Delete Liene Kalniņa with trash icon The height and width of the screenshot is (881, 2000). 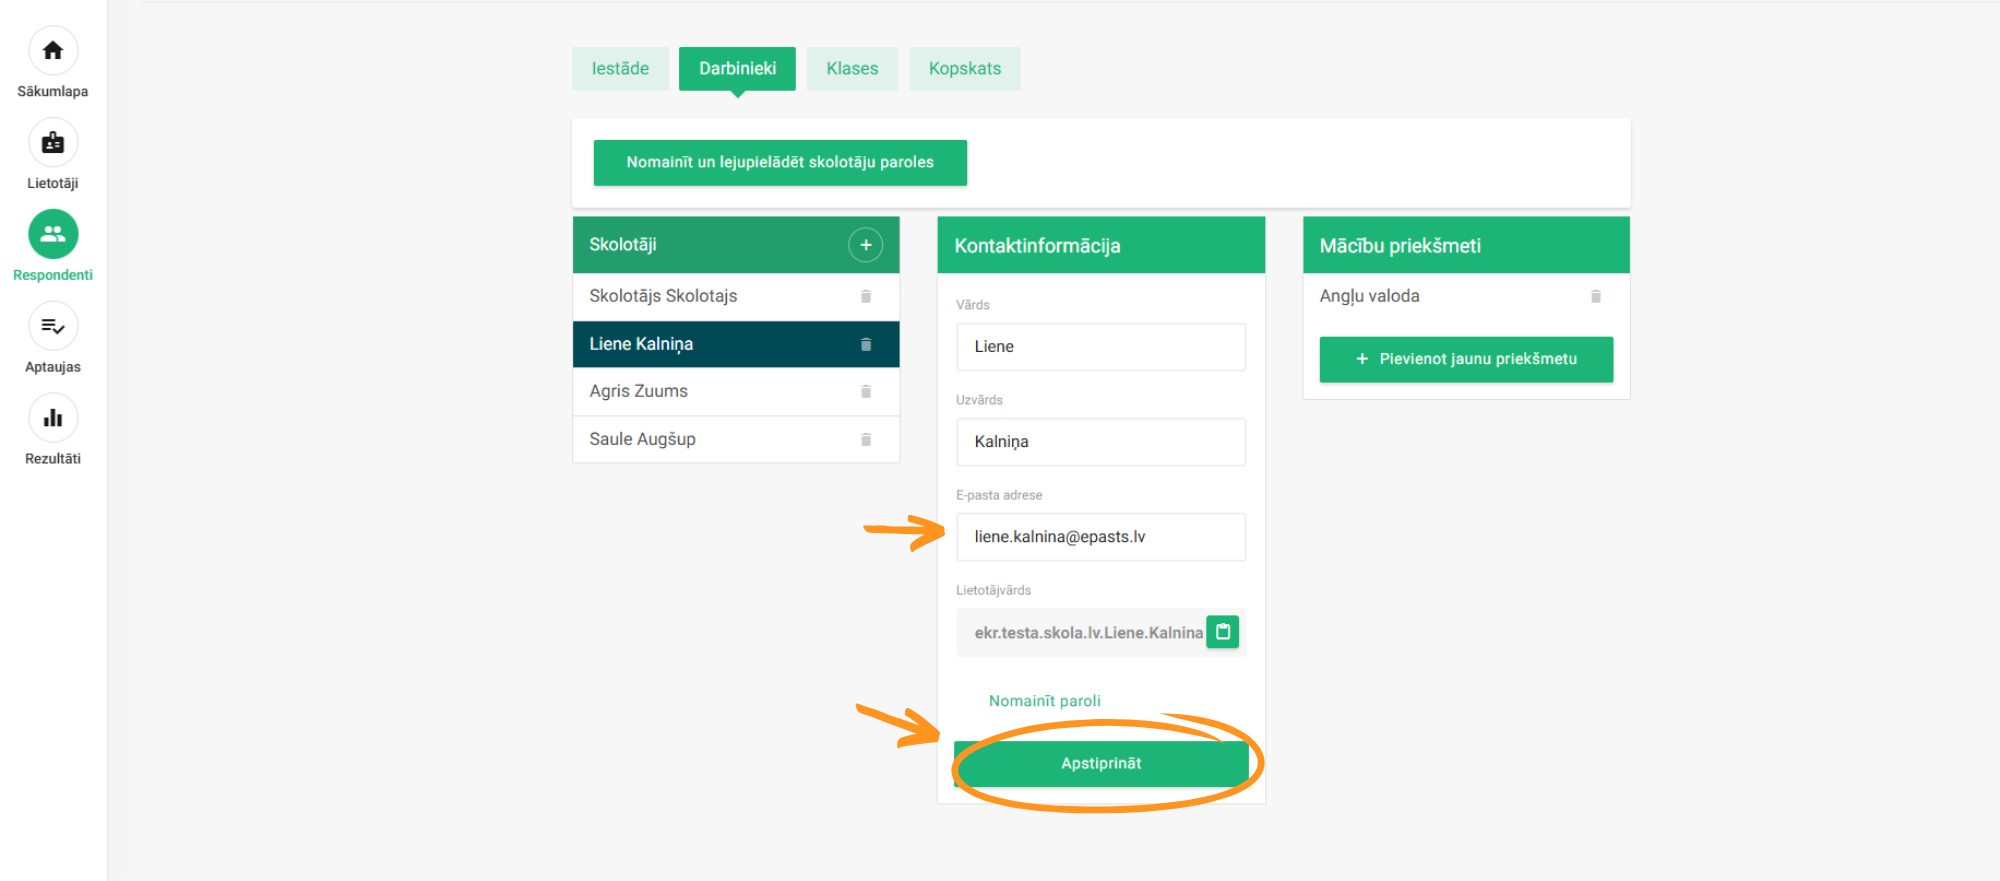pos(866,345)
